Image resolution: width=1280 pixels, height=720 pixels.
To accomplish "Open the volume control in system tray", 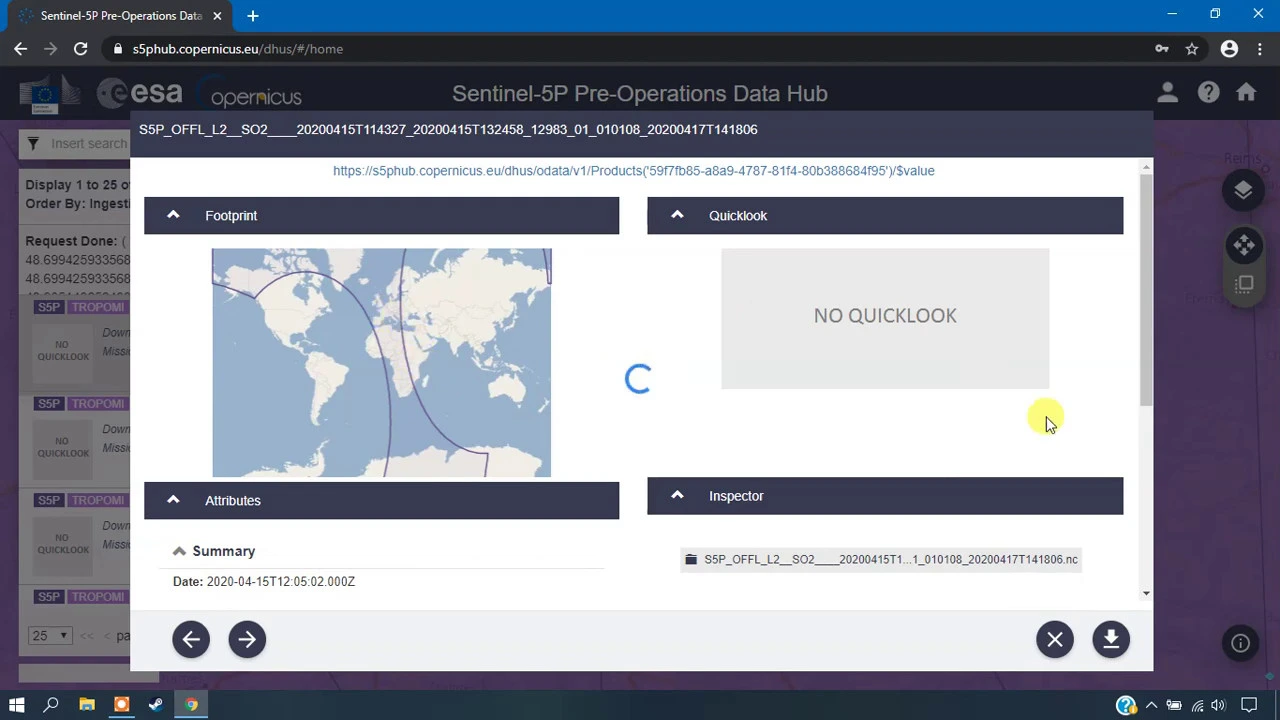I will tap(1218, 706).
